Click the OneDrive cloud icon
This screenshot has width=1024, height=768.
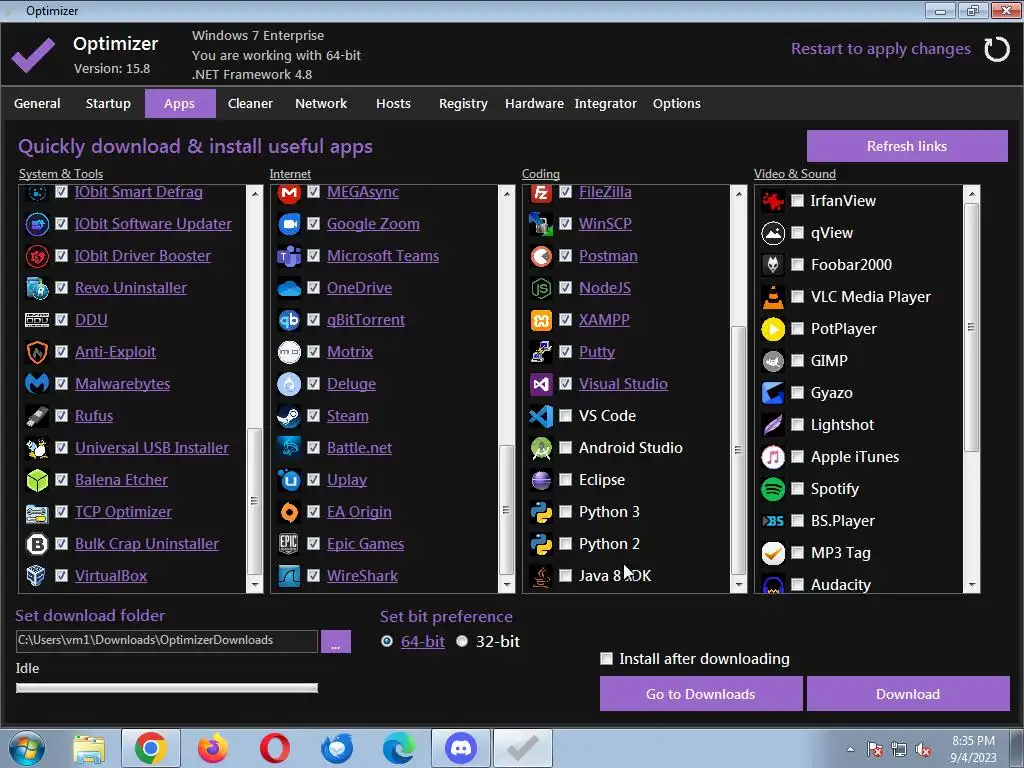(289, 288)
